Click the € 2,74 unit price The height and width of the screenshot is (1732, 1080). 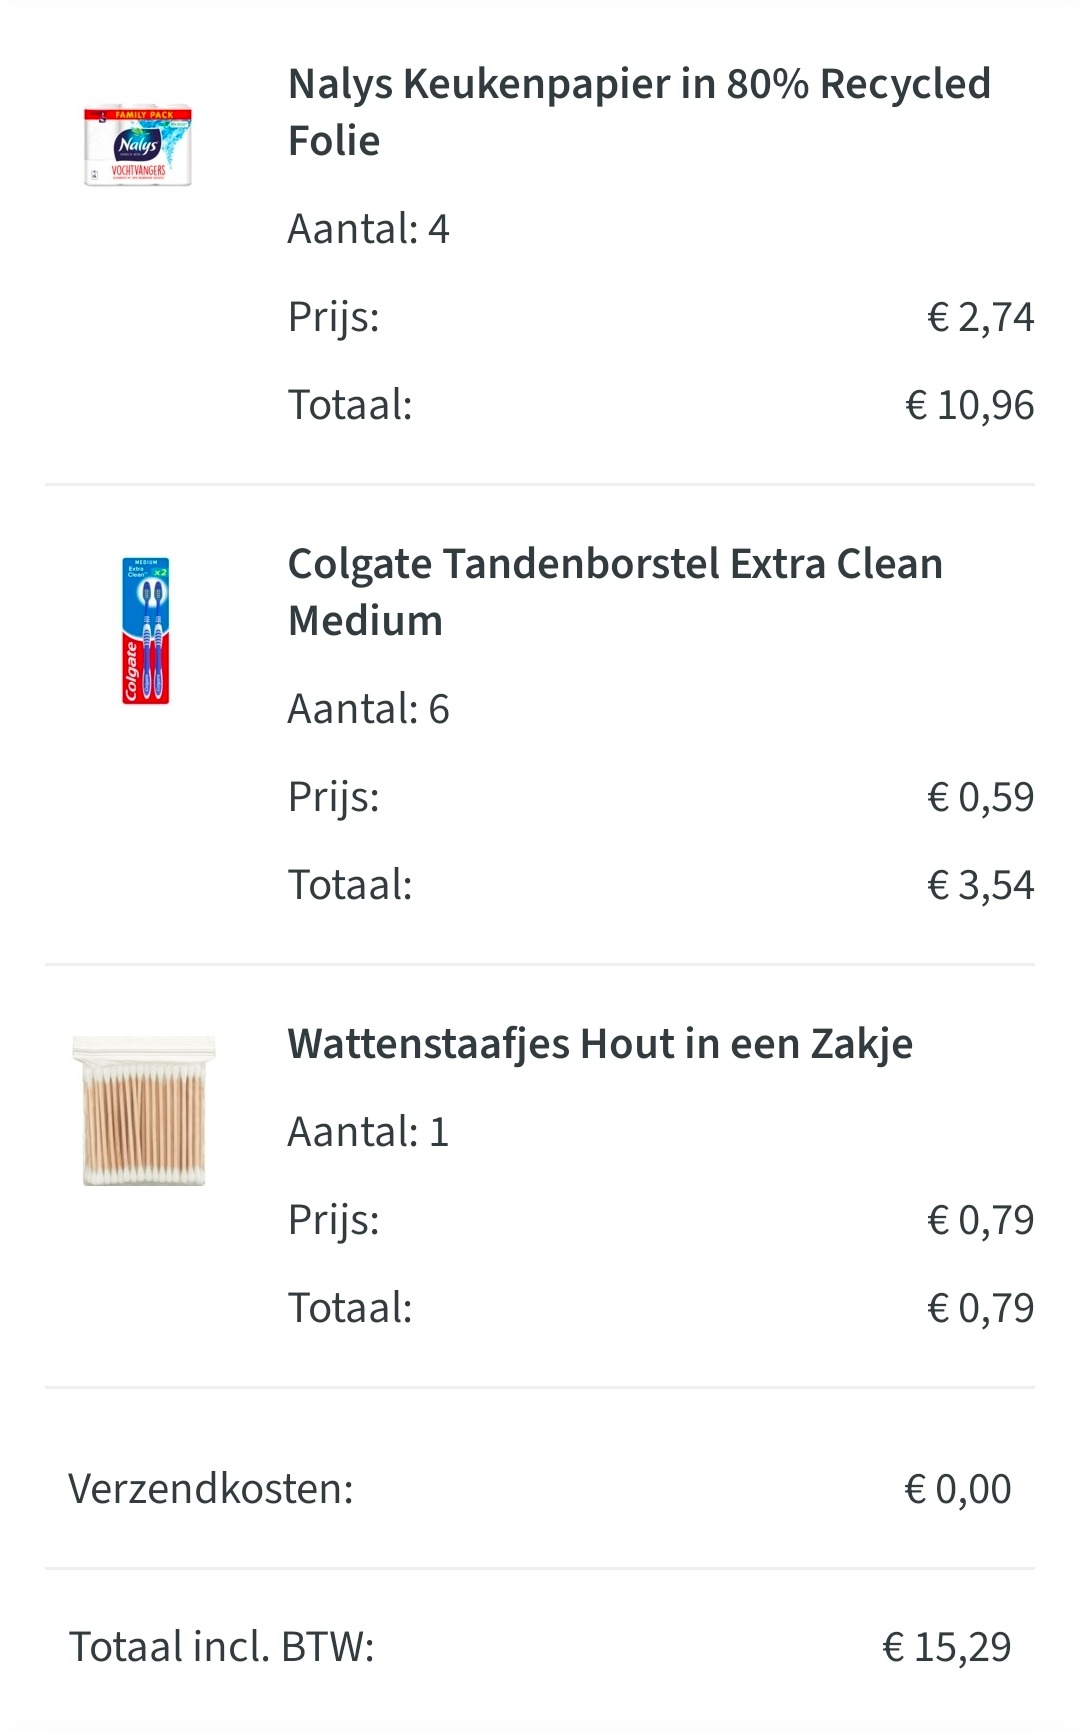(x=980, y=317)
